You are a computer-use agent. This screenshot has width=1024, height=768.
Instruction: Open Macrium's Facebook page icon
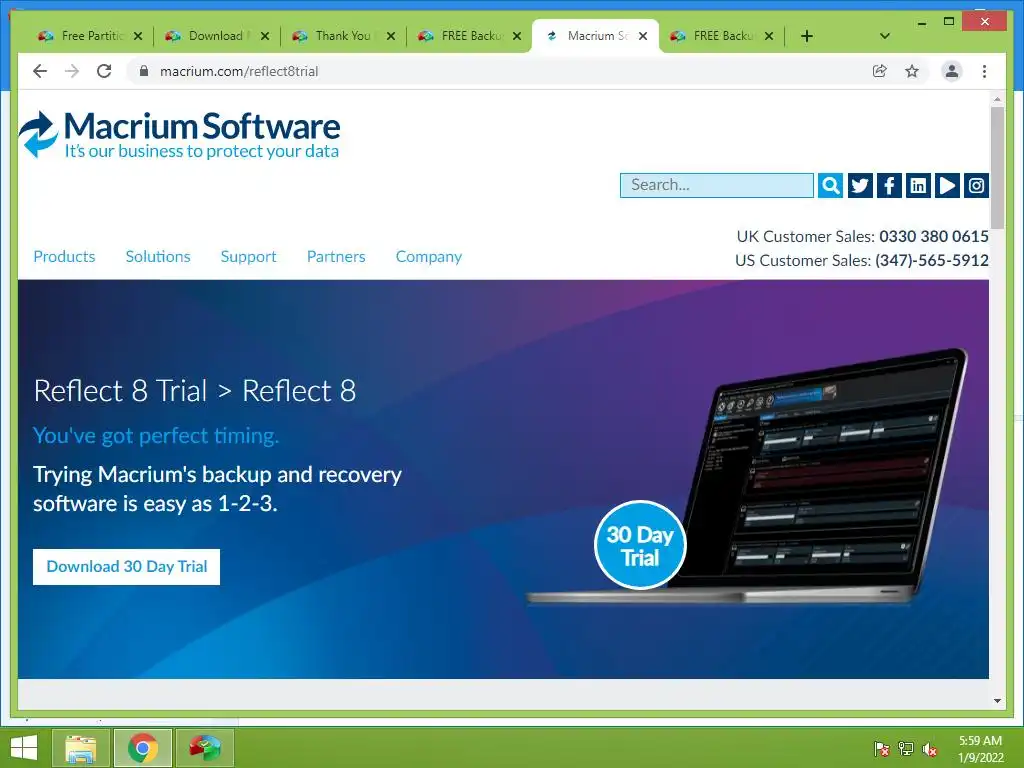tap(889, 185)
